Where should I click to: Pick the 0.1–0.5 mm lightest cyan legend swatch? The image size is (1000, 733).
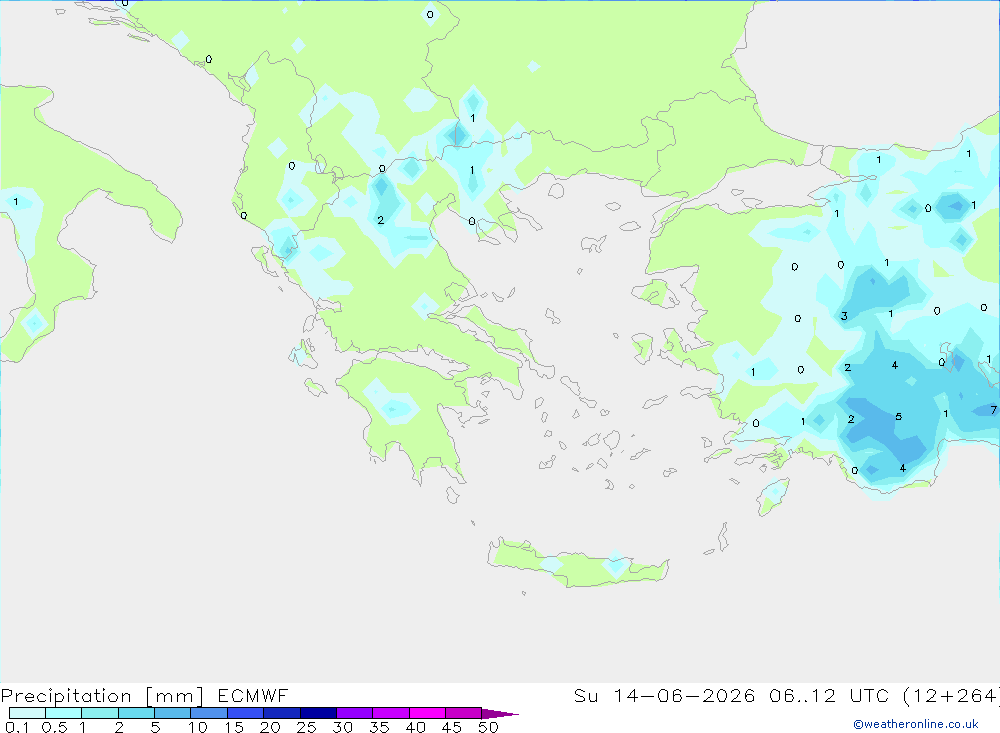[27, 713]
